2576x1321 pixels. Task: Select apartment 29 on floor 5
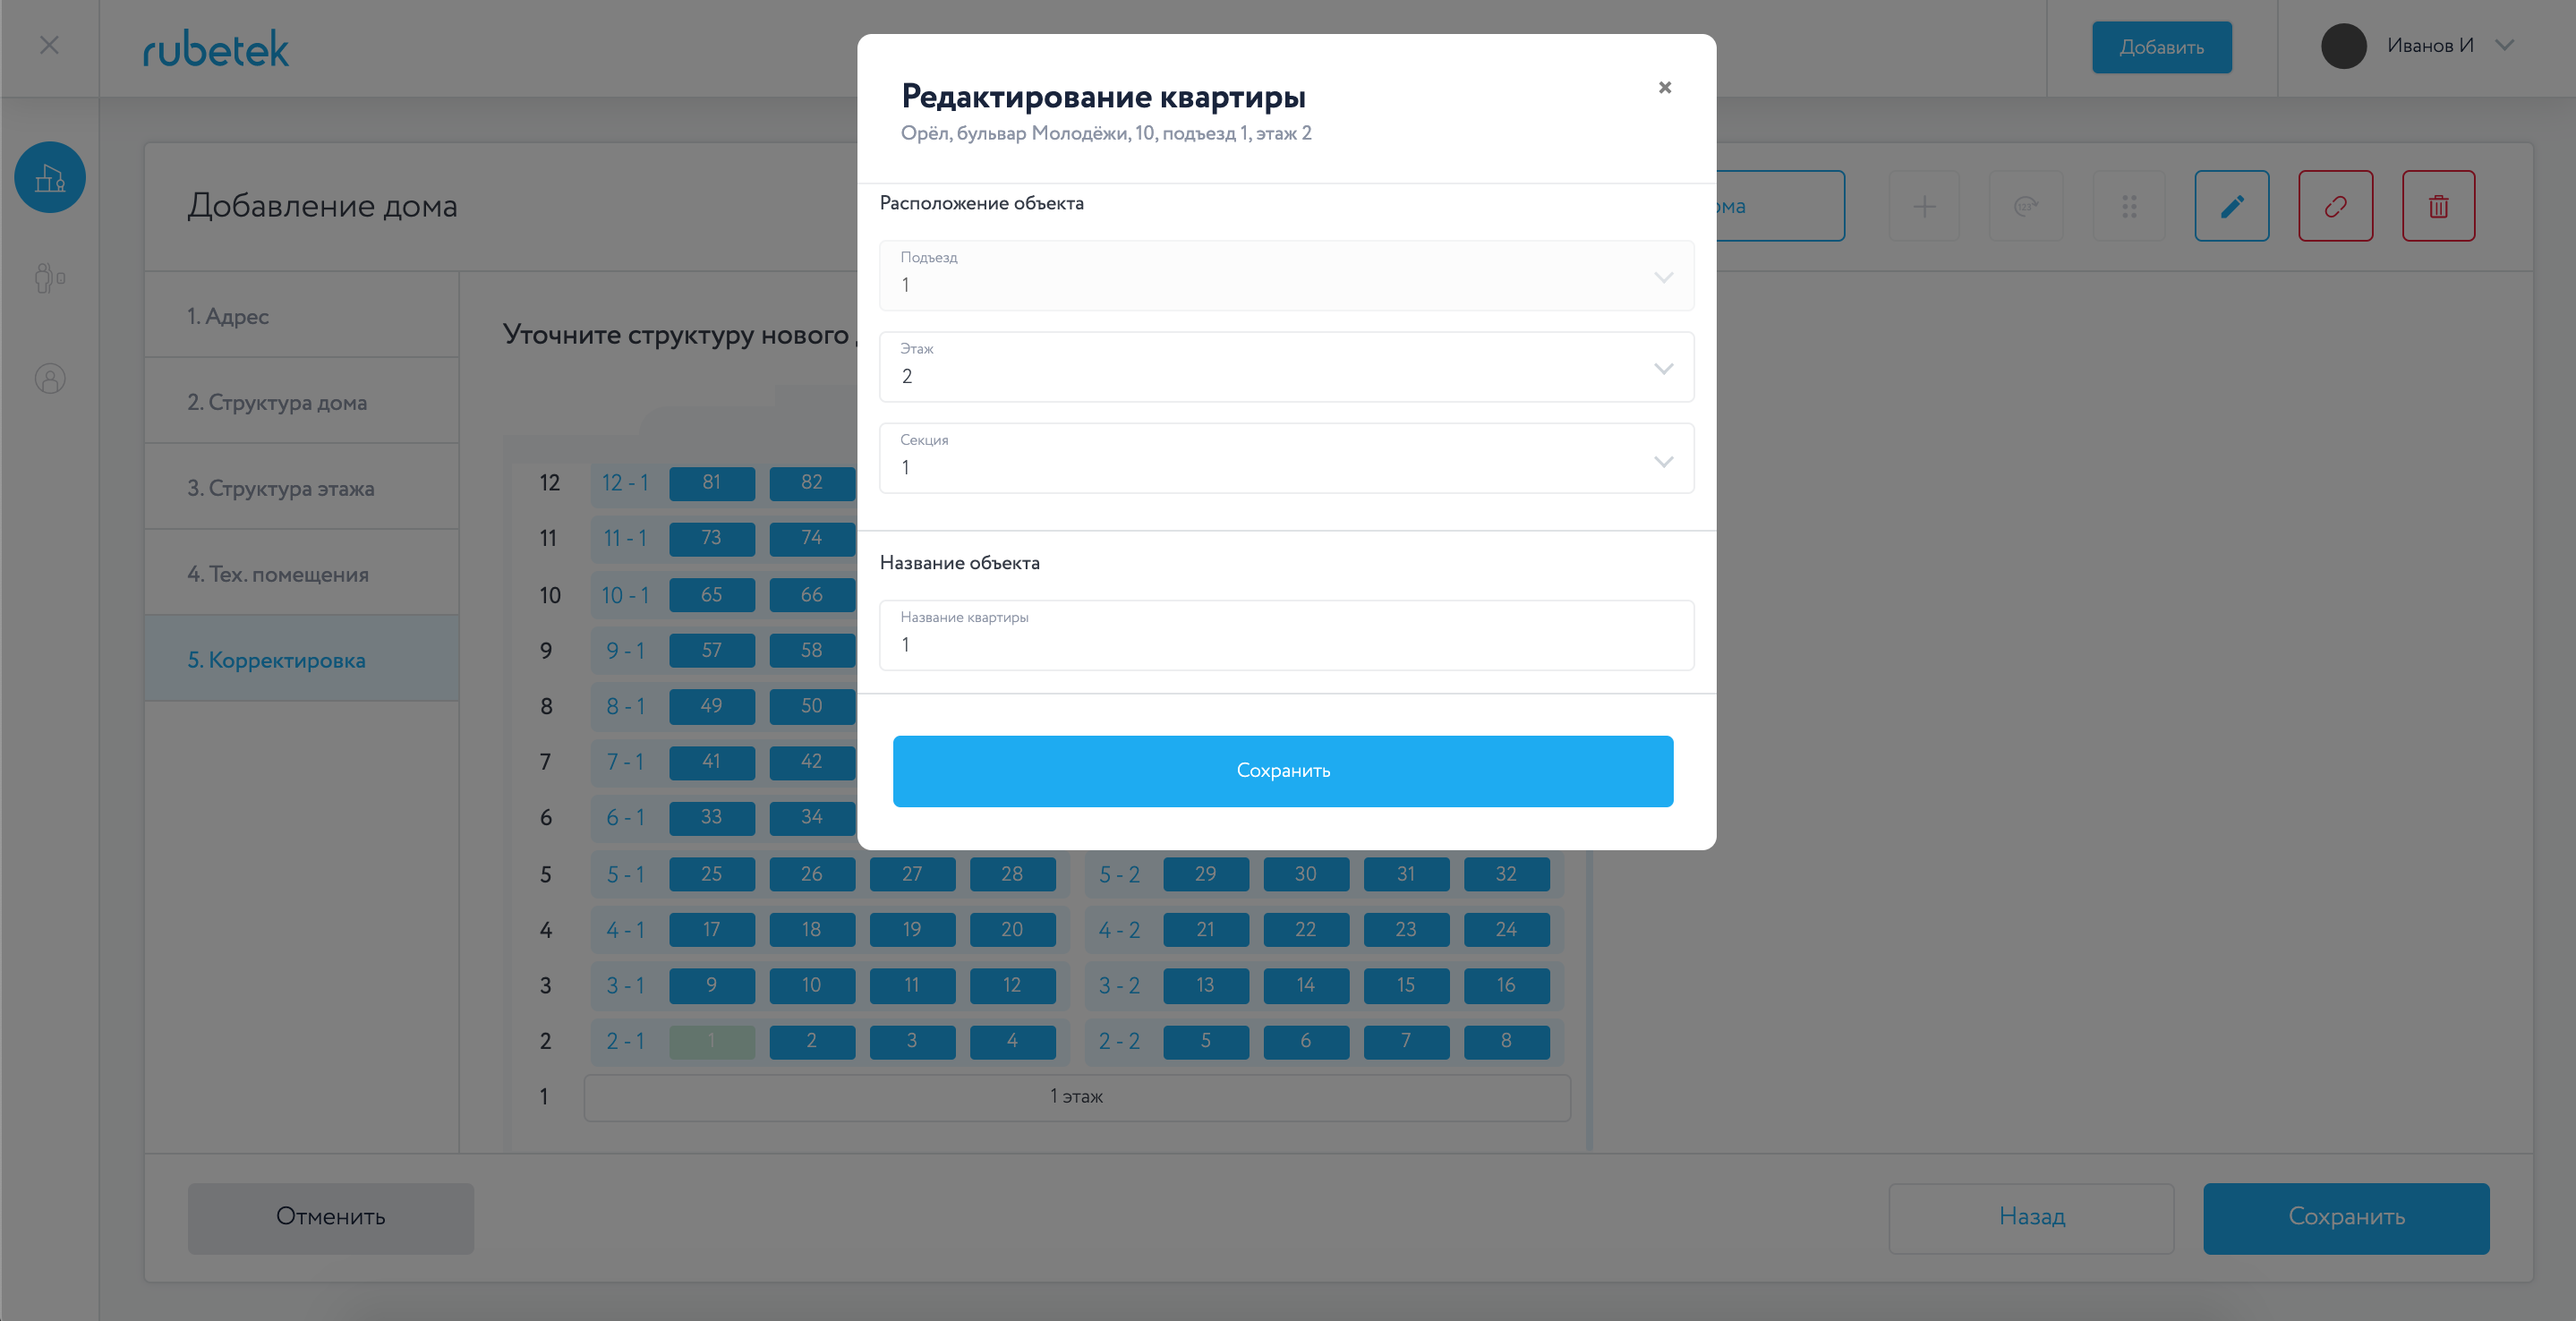tap(1205, 874)
